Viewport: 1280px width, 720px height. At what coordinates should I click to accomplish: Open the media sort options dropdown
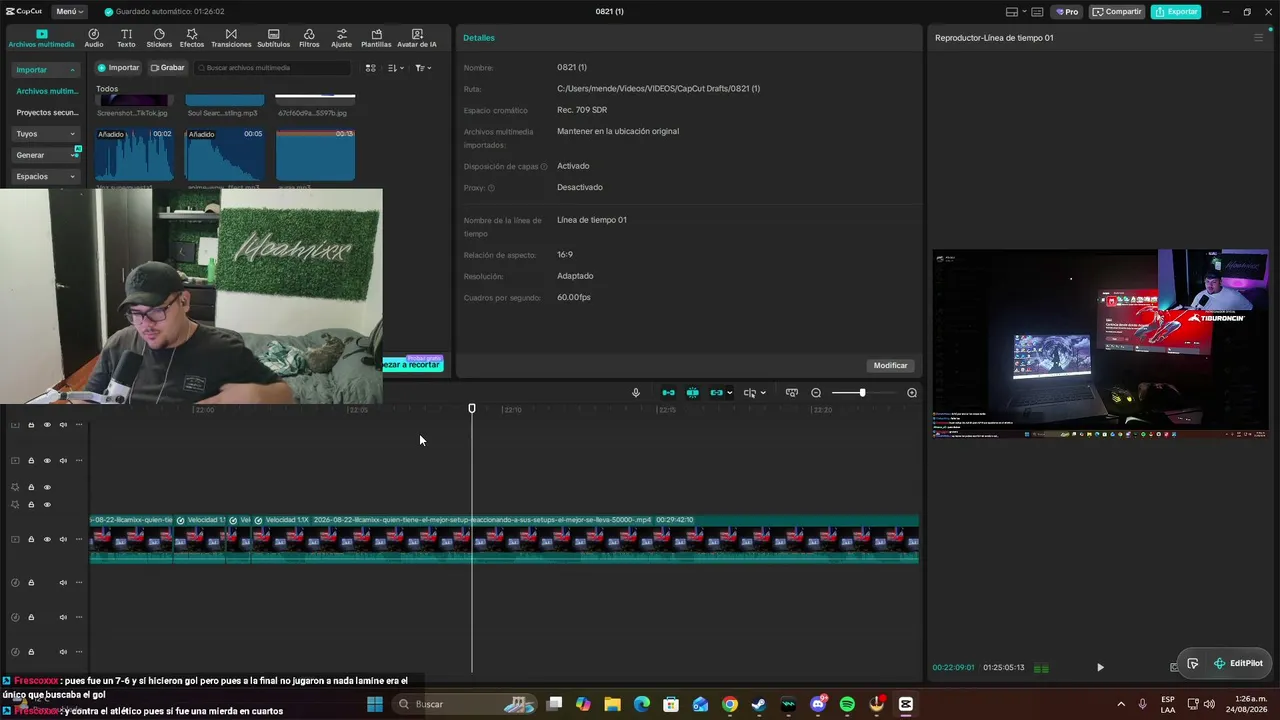click(x=396, y=68)
